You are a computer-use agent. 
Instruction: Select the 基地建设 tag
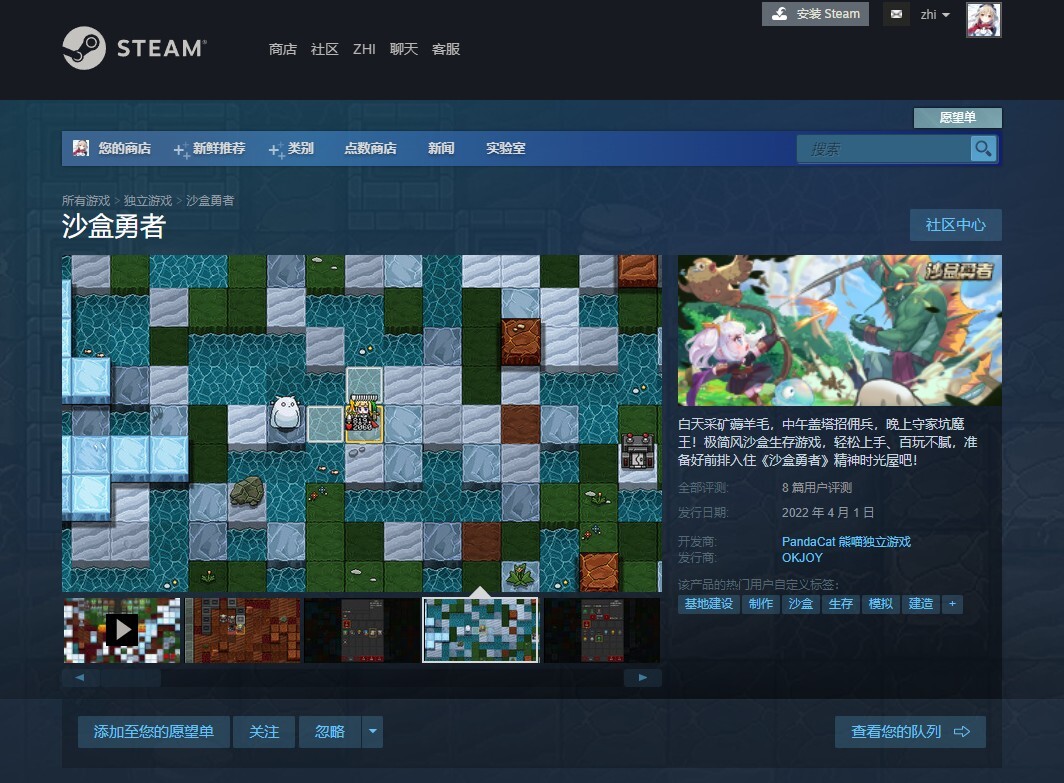coord(708,604)
